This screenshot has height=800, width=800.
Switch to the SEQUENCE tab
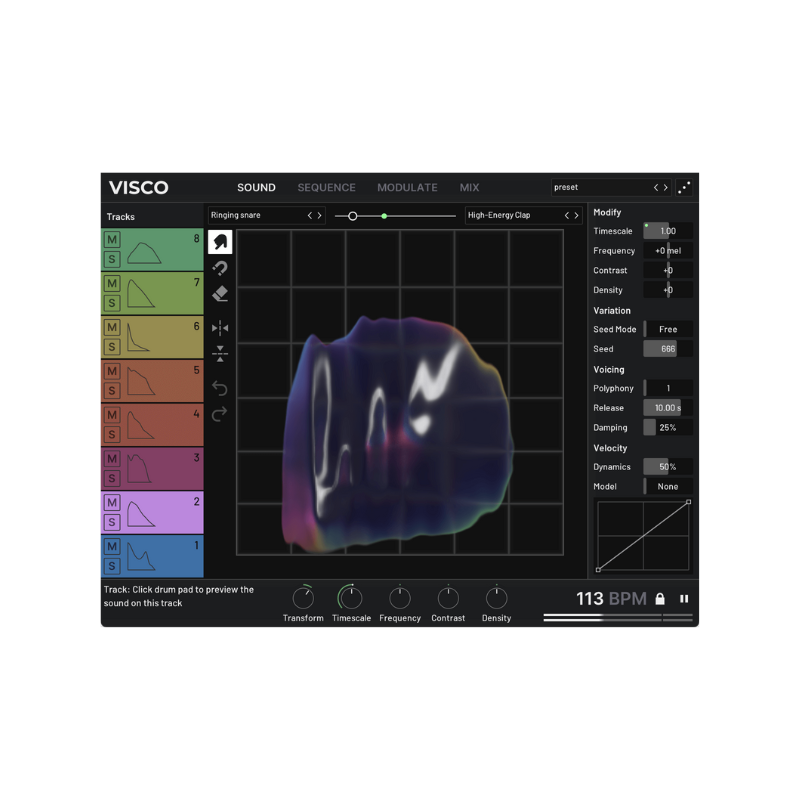(x=326, y=187)
